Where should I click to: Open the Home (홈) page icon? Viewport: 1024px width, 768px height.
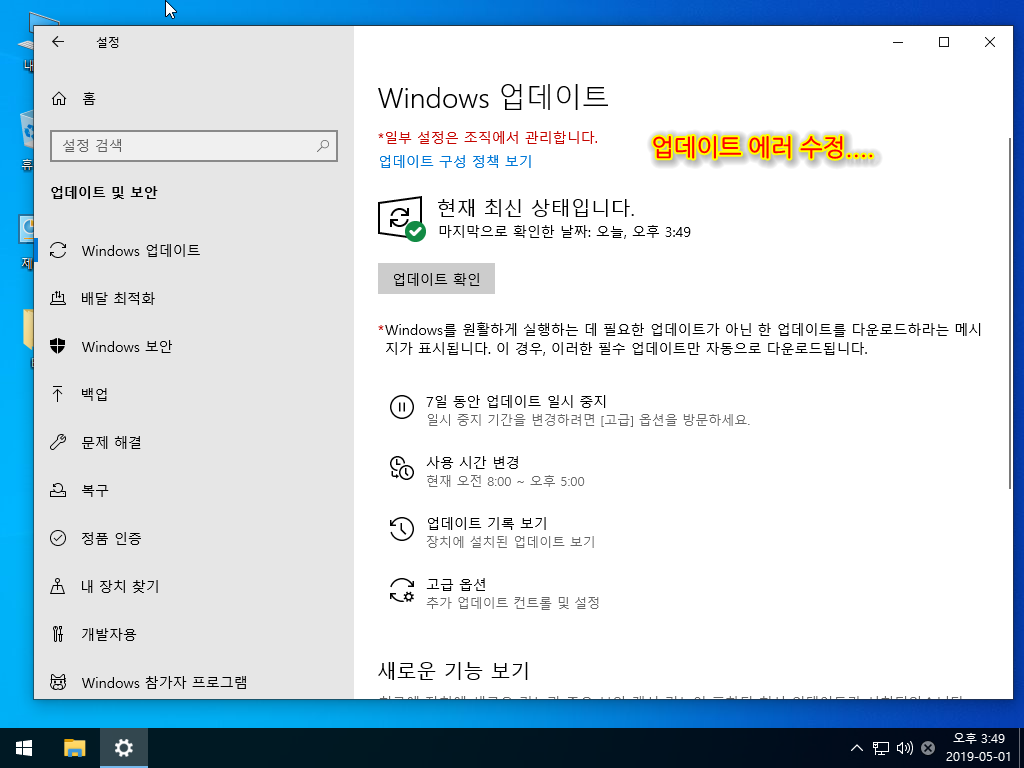pyautogui.click(x=59, y=99)
